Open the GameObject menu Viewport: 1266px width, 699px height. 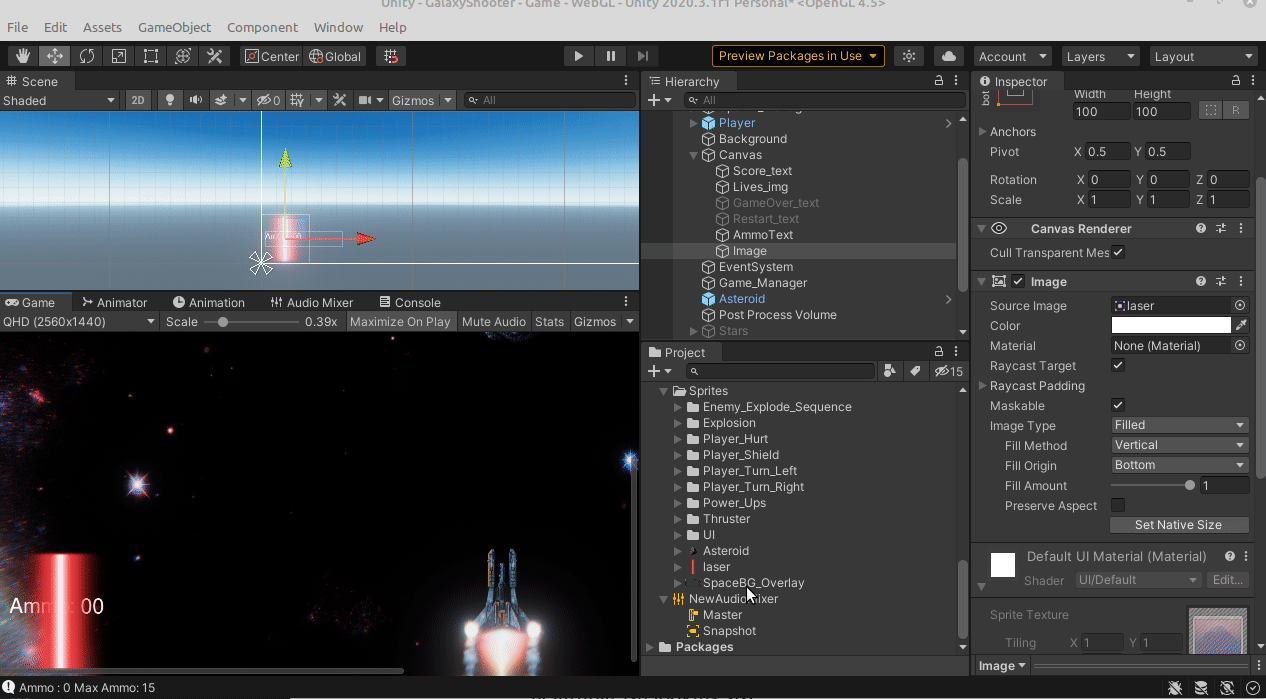pyautogui.click(x=174, y=27)
